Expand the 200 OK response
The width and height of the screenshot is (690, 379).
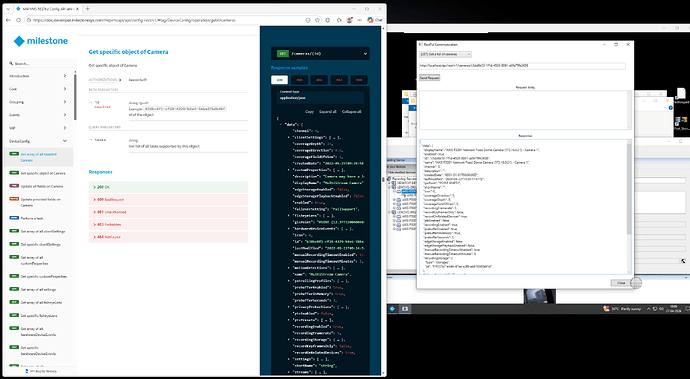coord(168,187)
